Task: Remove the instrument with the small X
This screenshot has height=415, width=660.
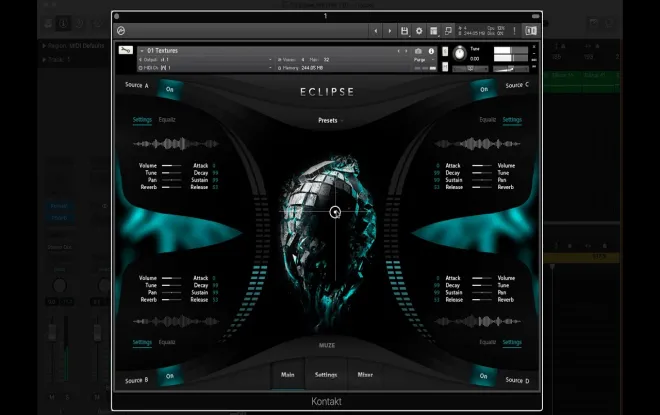Action: [534, 47]
